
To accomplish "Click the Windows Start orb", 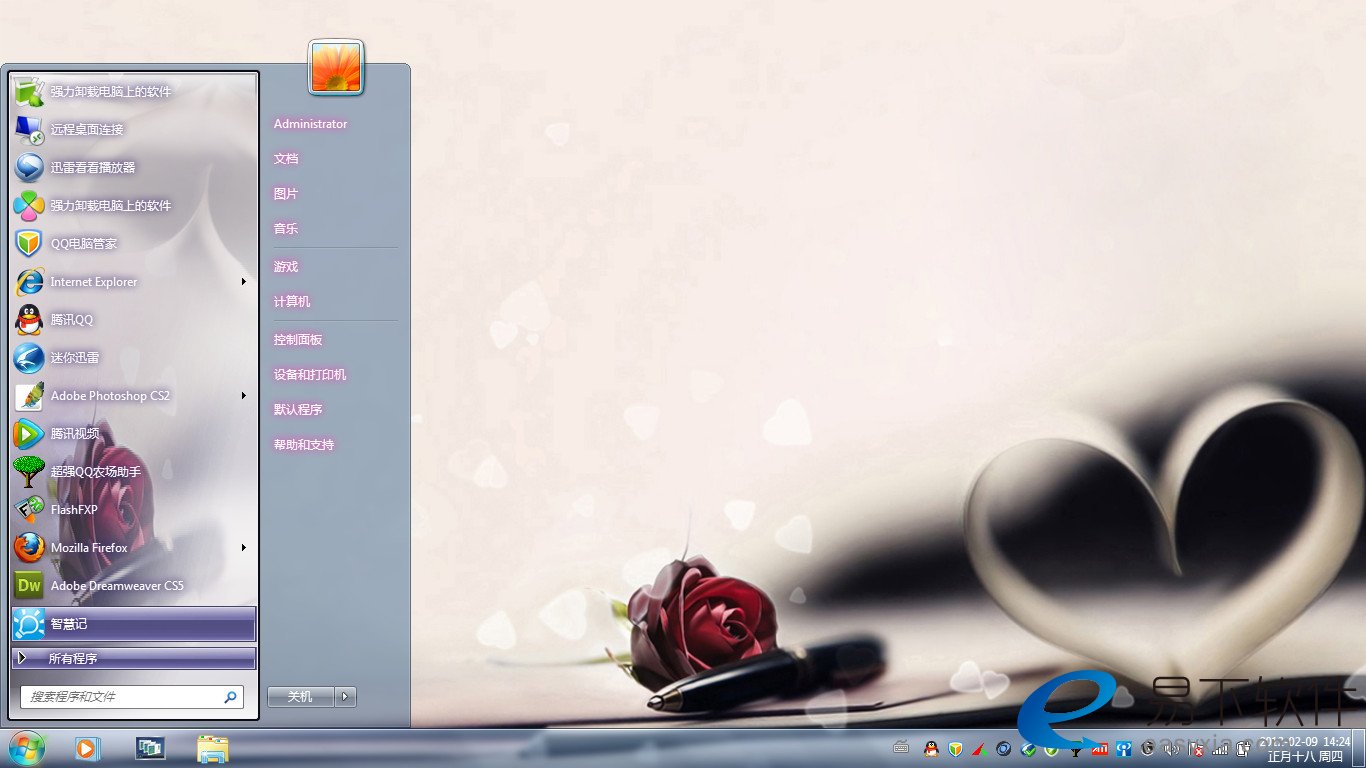I will 26,748.
